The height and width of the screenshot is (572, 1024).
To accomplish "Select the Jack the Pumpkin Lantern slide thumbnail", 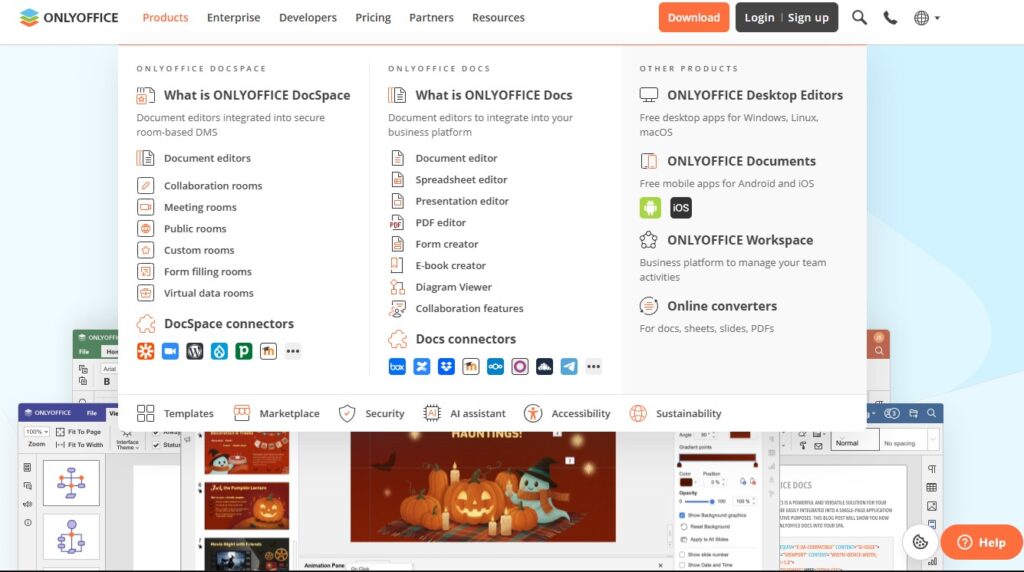I will coord(247,507).
